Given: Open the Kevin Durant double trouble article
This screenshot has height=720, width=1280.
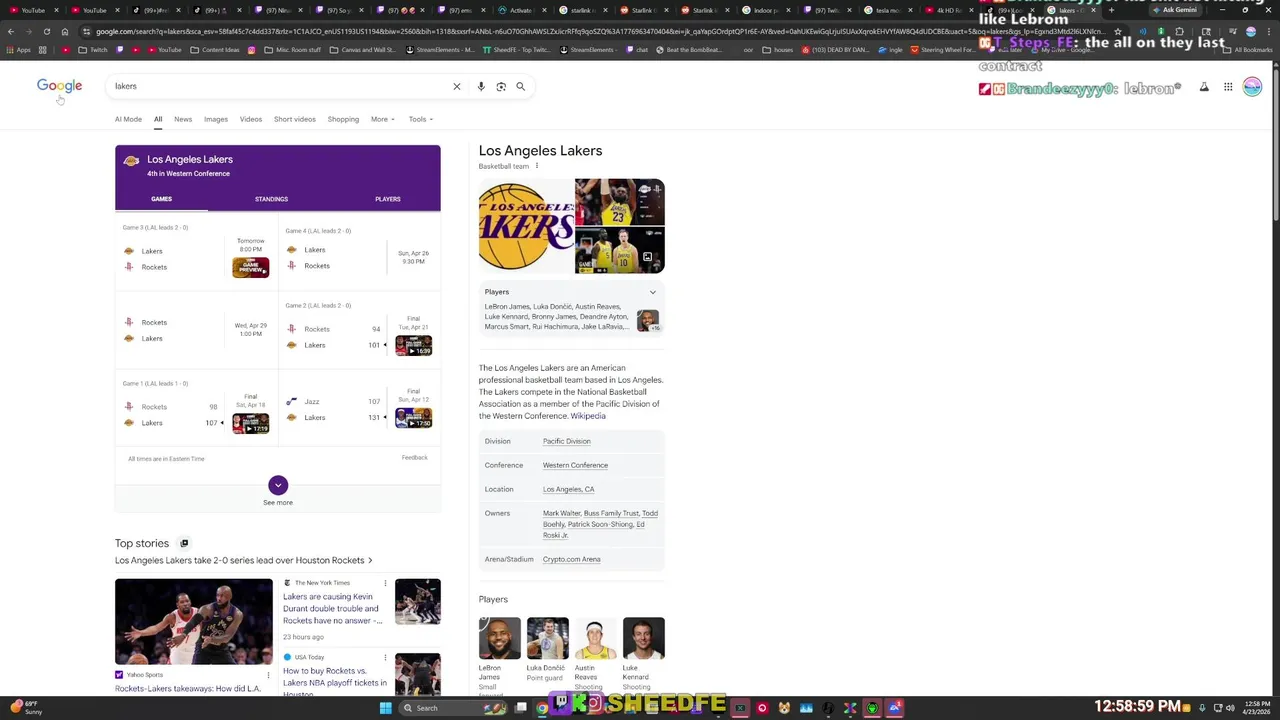Looking at the screenshot, I should (332, 608).
